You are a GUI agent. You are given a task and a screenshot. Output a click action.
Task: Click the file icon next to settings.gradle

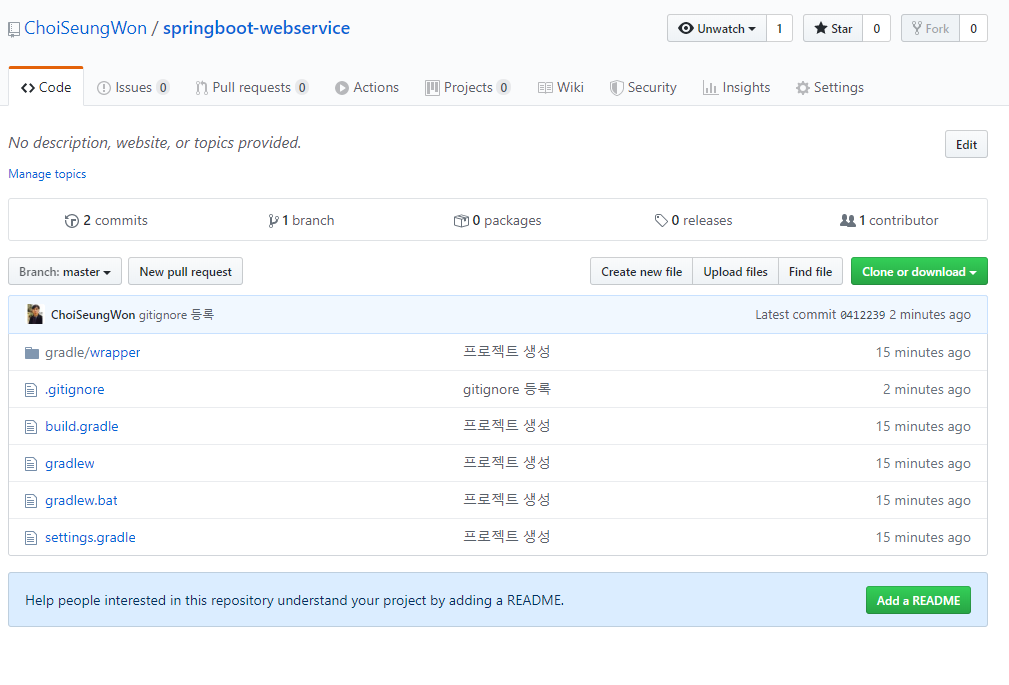coord(31,538)
